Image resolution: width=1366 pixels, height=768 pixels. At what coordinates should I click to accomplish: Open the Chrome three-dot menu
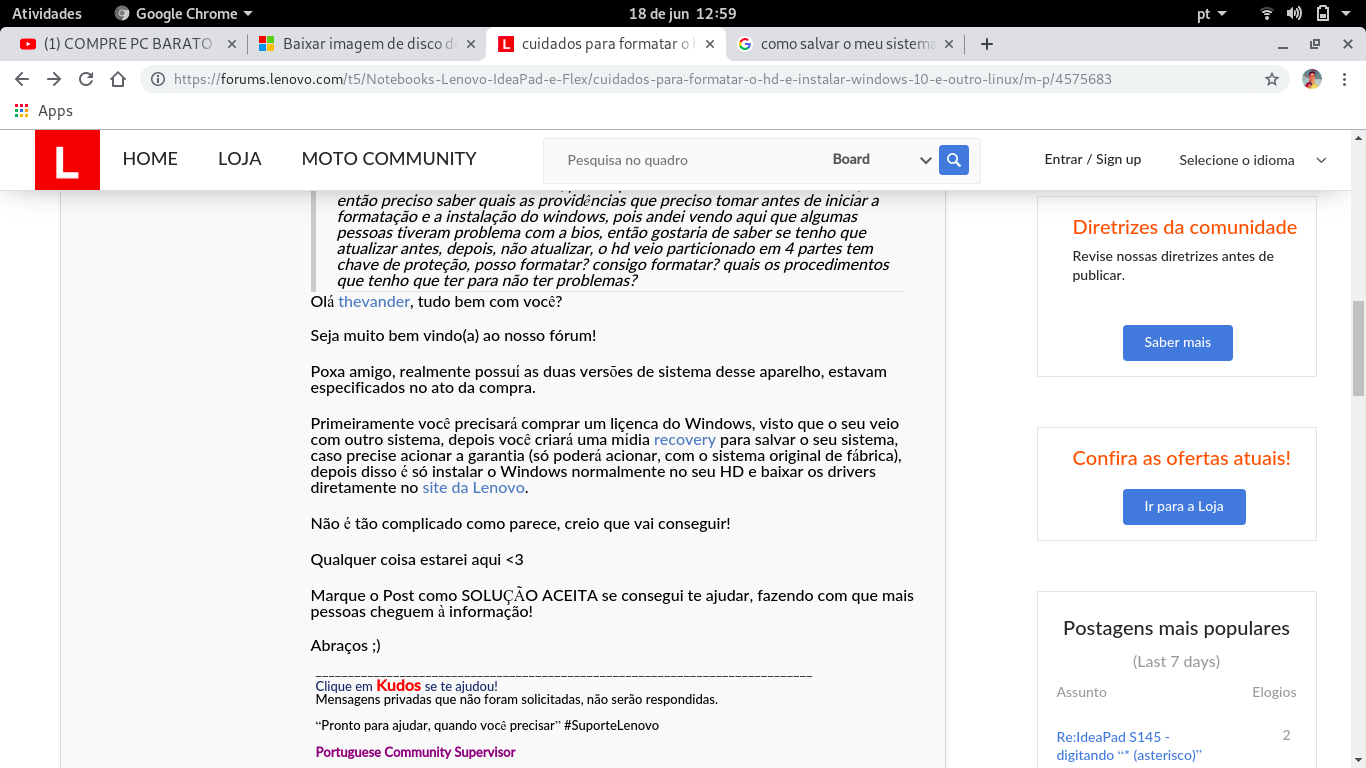point(1344,79)
